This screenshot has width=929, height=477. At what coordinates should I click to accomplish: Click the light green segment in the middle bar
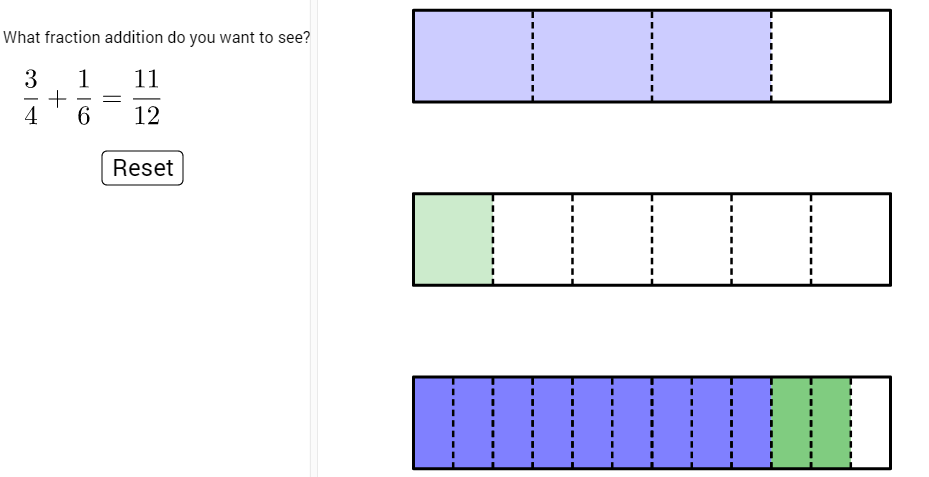(453, 239)
